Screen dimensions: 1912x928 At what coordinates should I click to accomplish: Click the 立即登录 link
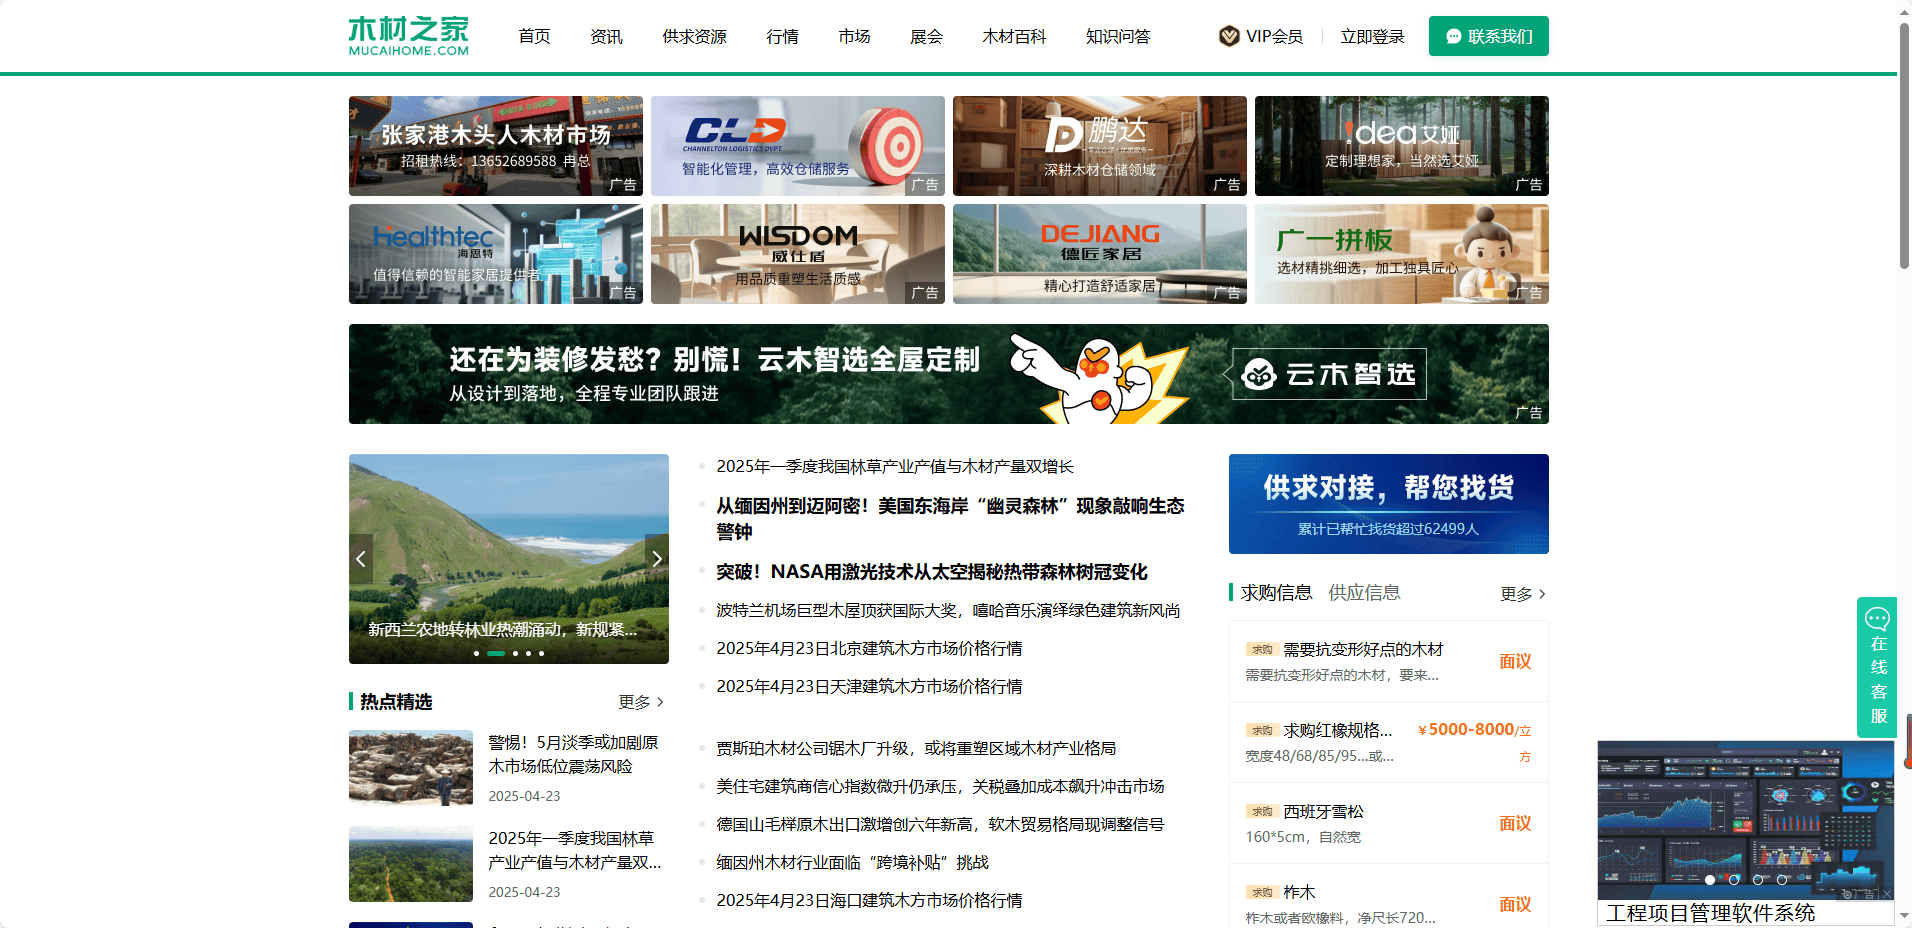1372,36
